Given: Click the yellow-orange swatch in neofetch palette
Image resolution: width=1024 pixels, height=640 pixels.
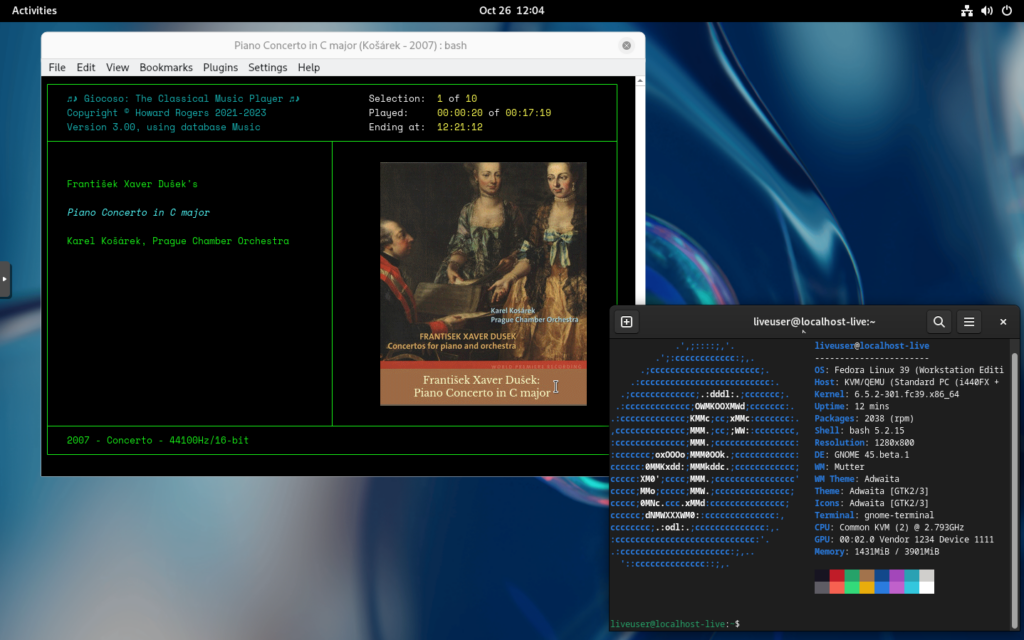Looking at the screenshot, I should (x=867, y=587).
